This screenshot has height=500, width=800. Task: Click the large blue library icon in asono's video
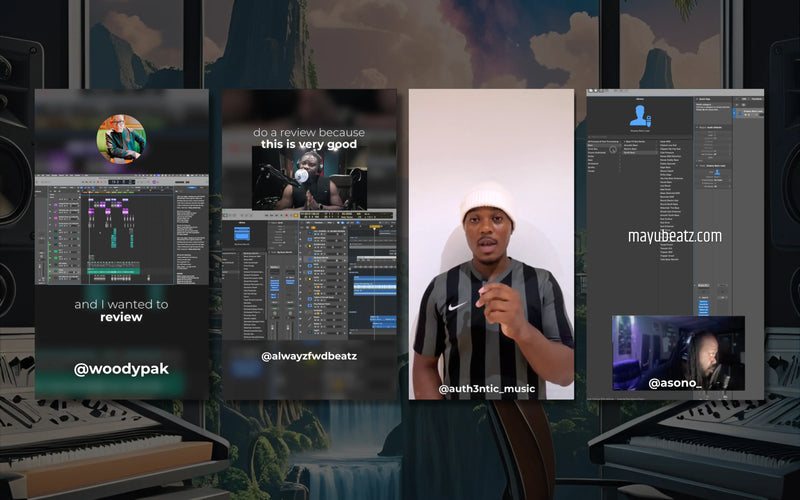point(639,116)
